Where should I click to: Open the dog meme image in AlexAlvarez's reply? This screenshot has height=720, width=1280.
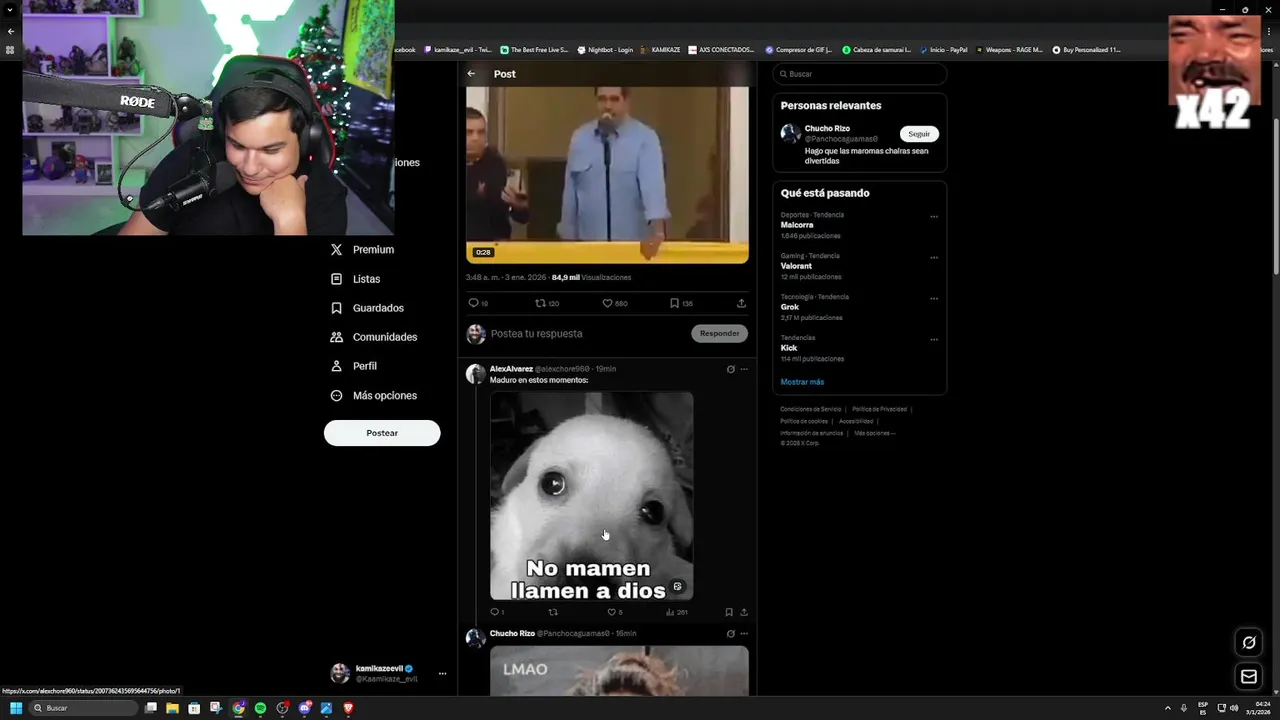[591, 496]
